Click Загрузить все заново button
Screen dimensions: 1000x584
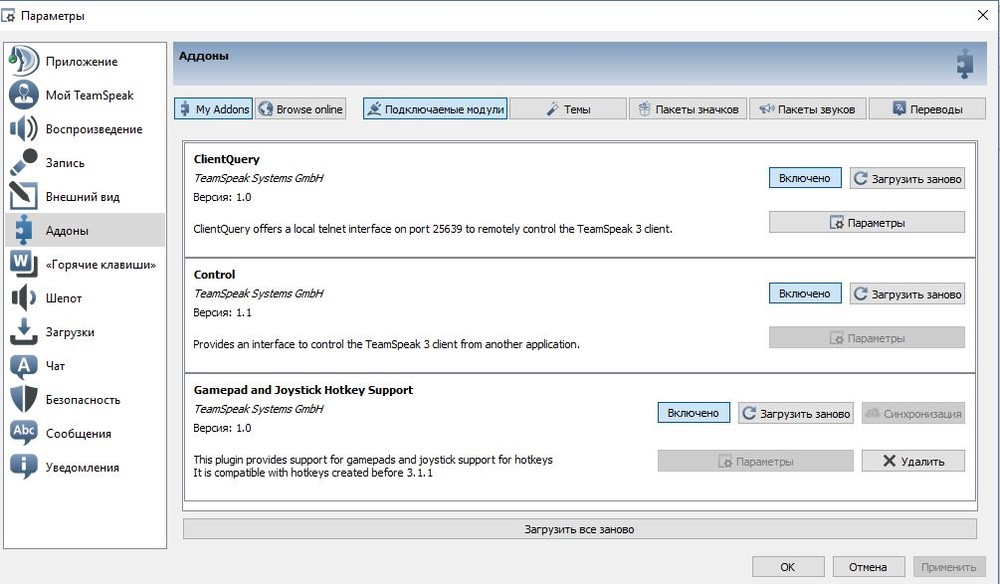[x=580, y=529]
